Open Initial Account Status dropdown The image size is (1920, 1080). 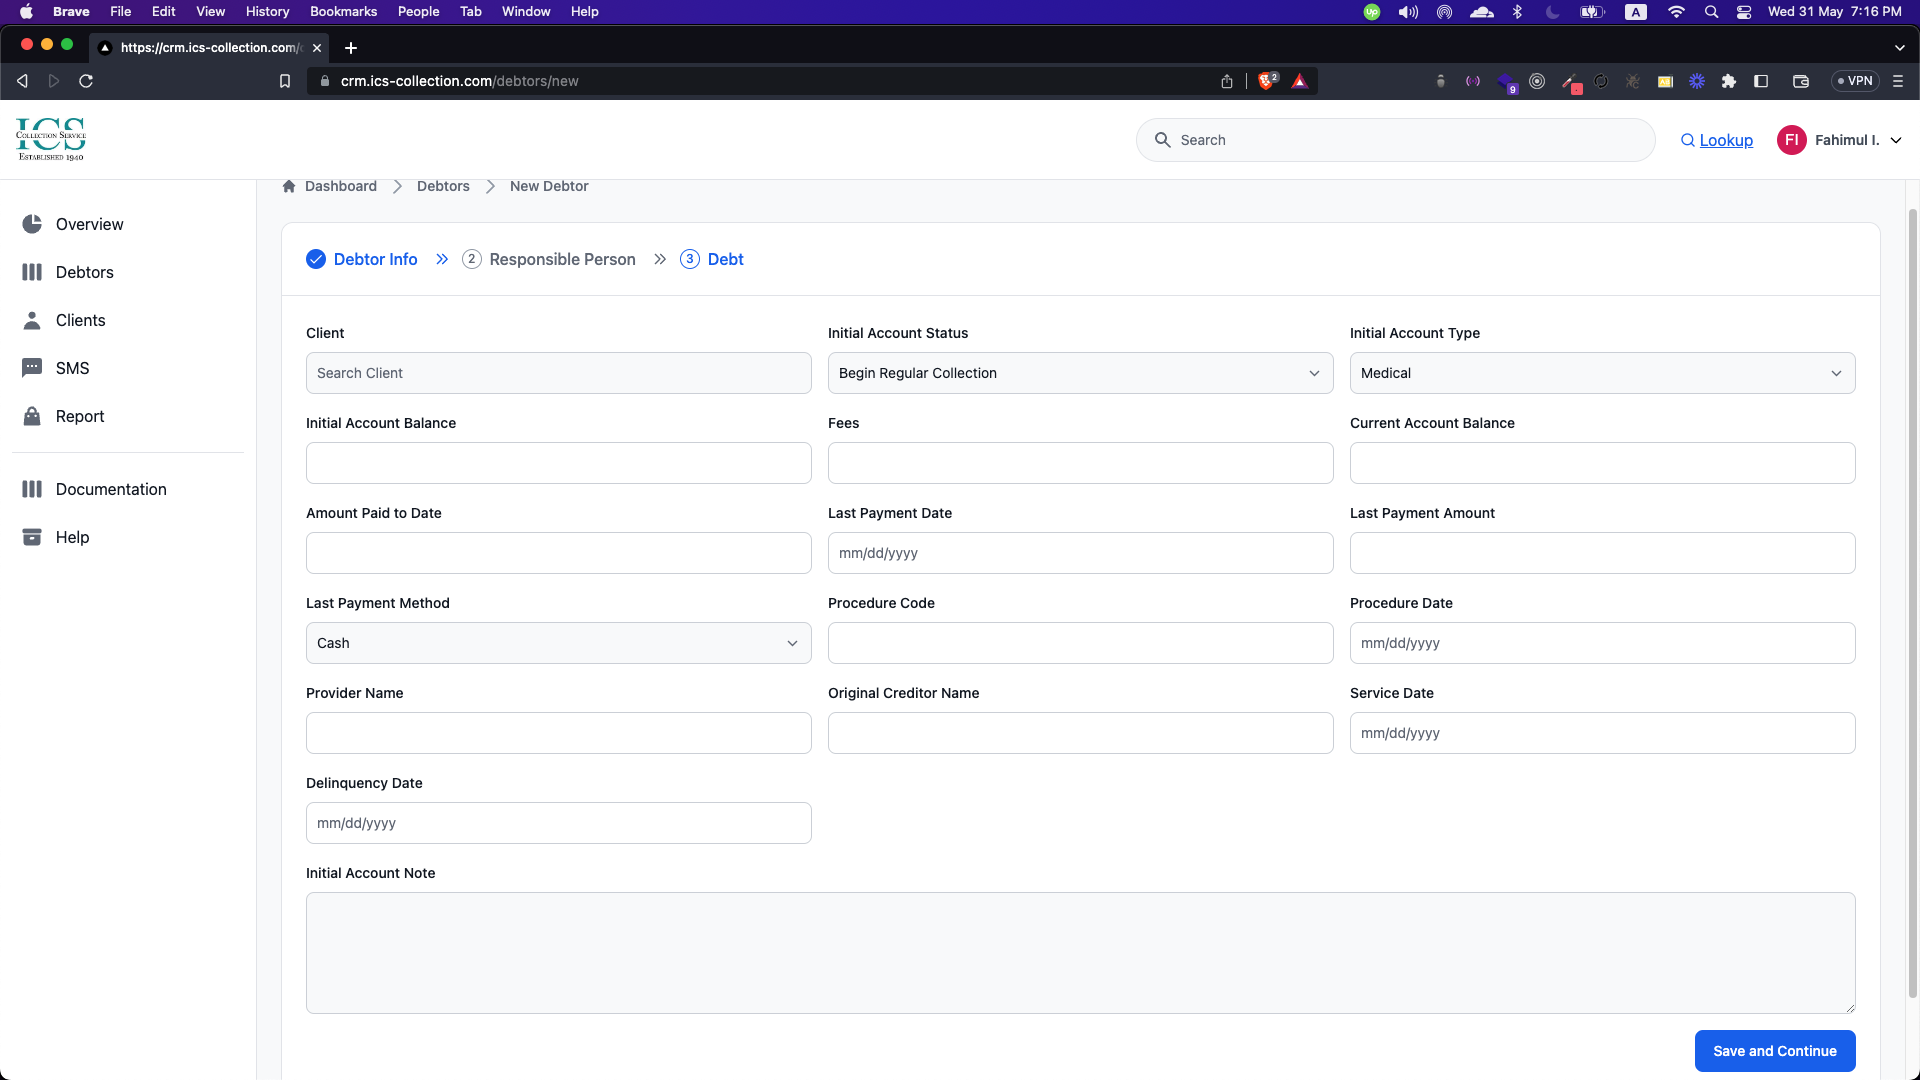coord(1080,373)
